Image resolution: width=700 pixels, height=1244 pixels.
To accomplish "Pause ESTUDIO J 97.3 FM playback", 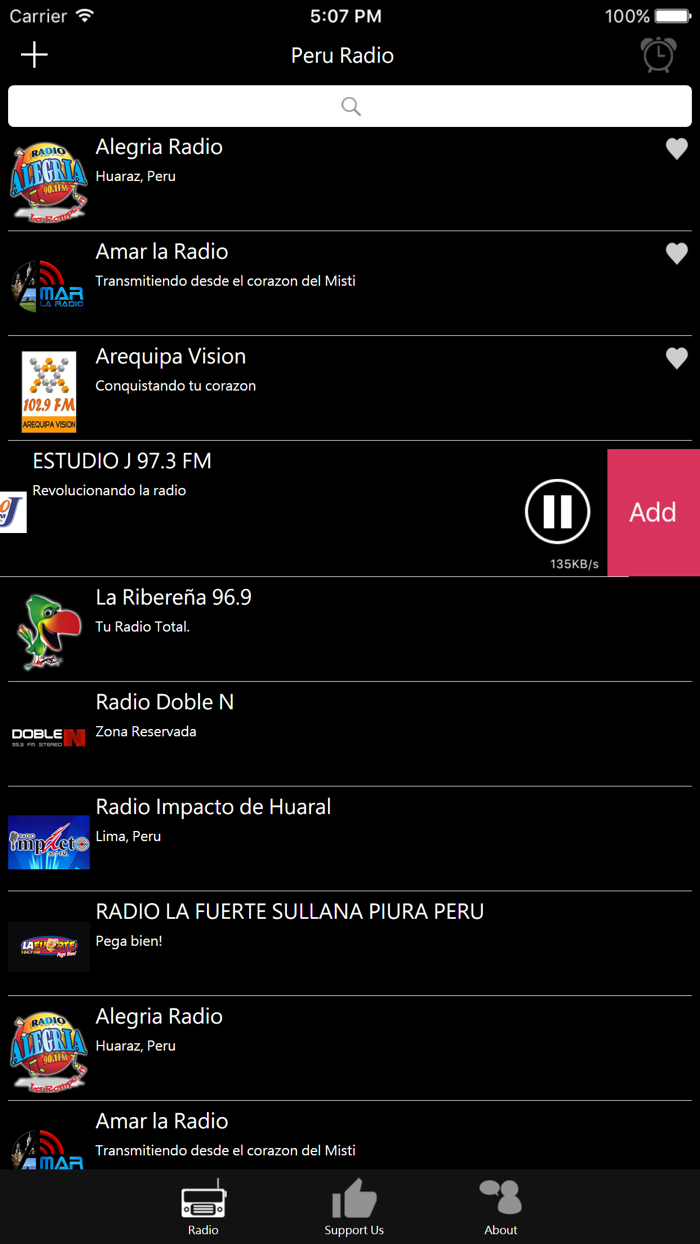I will tap(557, 512).
